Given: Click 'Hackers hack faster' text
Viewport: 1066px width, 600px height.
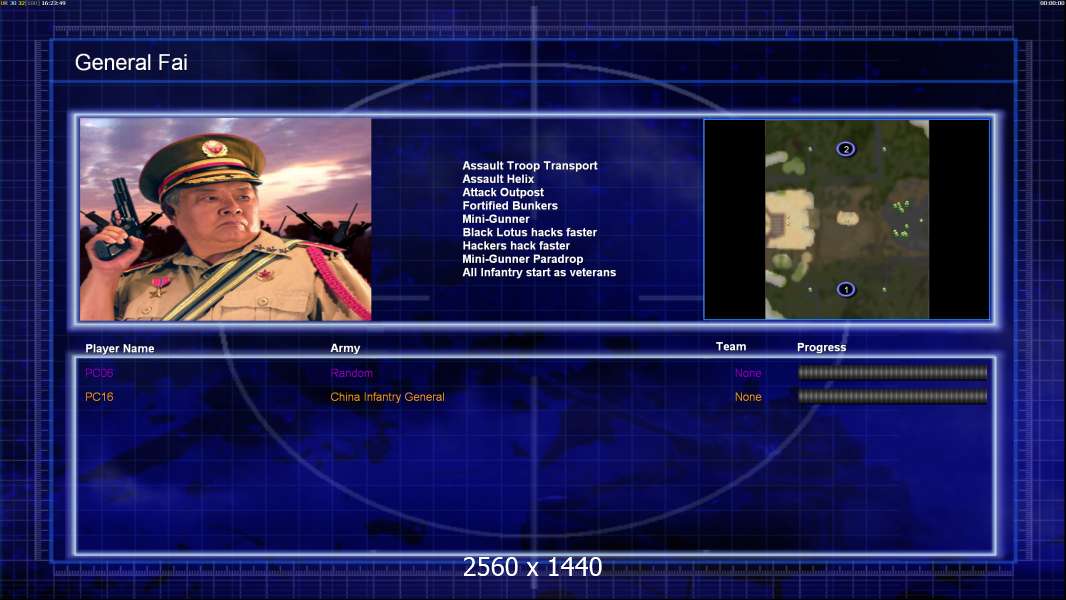Looking at the screenshot, I should click(515, 245).
